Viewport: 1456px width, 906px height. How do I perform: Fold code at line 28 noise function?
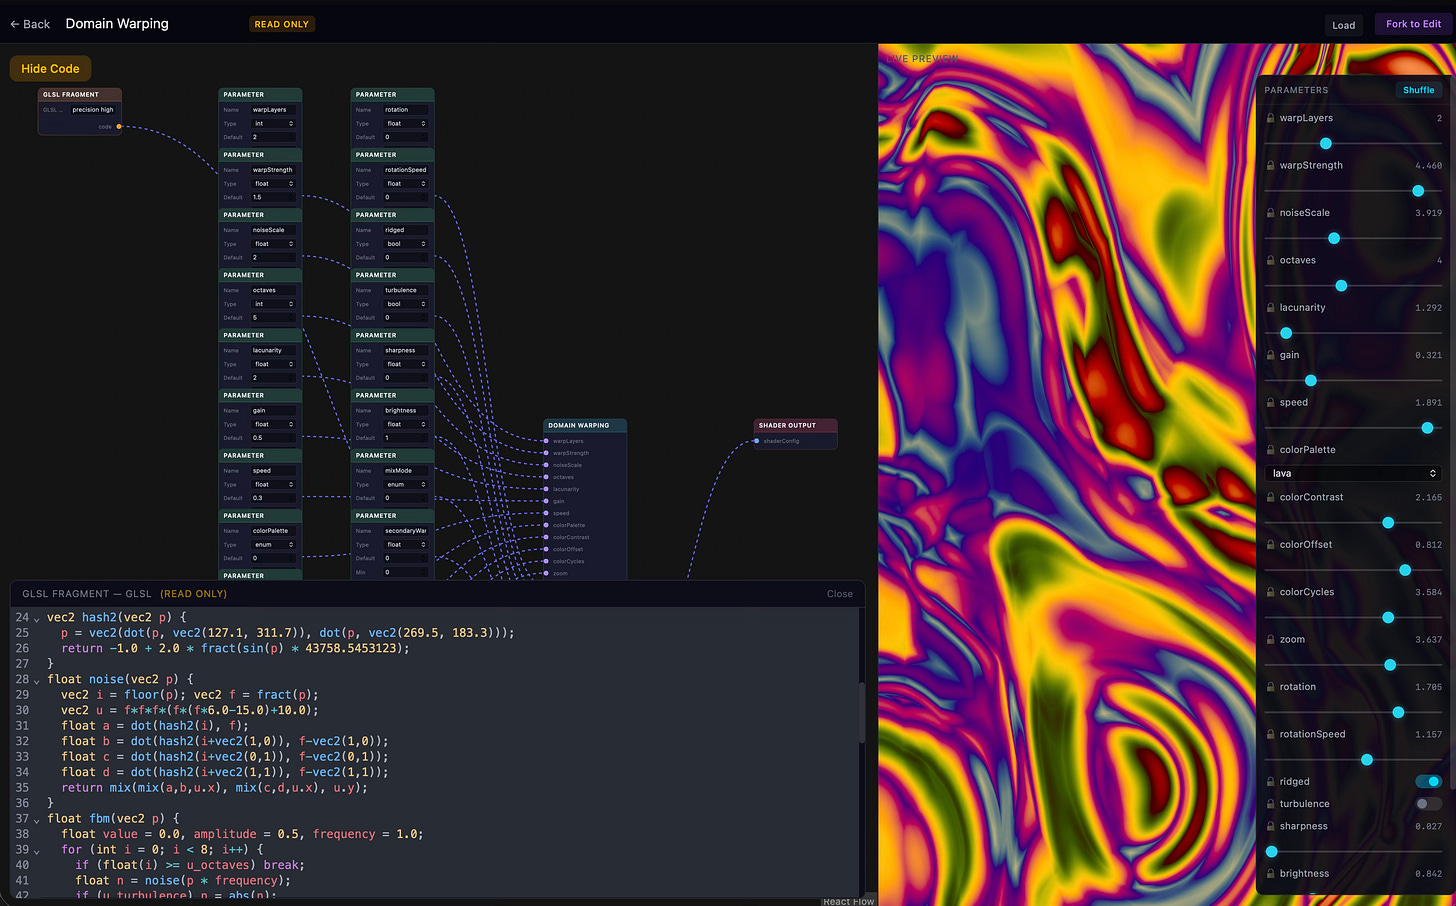[x=37, y=680]
